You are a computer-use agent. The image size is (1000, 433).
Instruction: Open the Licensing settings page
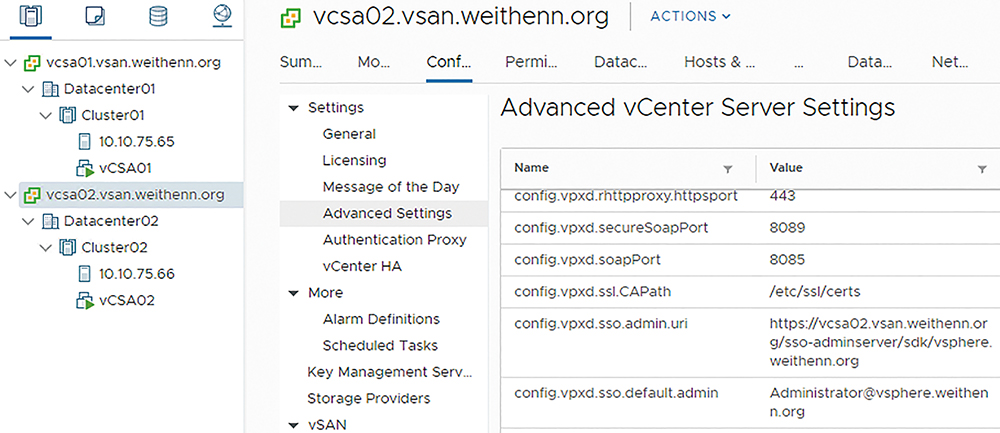coord(355,160)
